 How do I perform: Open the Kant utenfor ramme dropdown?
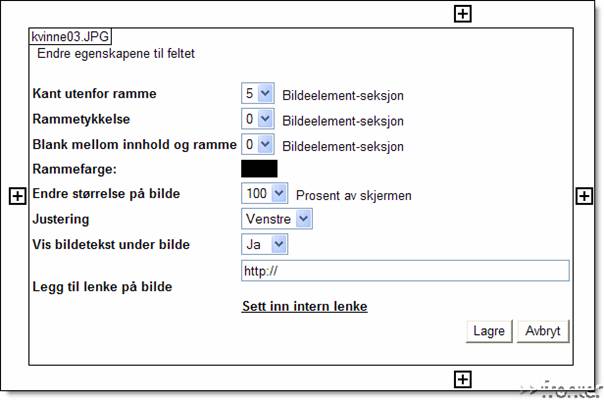tap(258, 93)
